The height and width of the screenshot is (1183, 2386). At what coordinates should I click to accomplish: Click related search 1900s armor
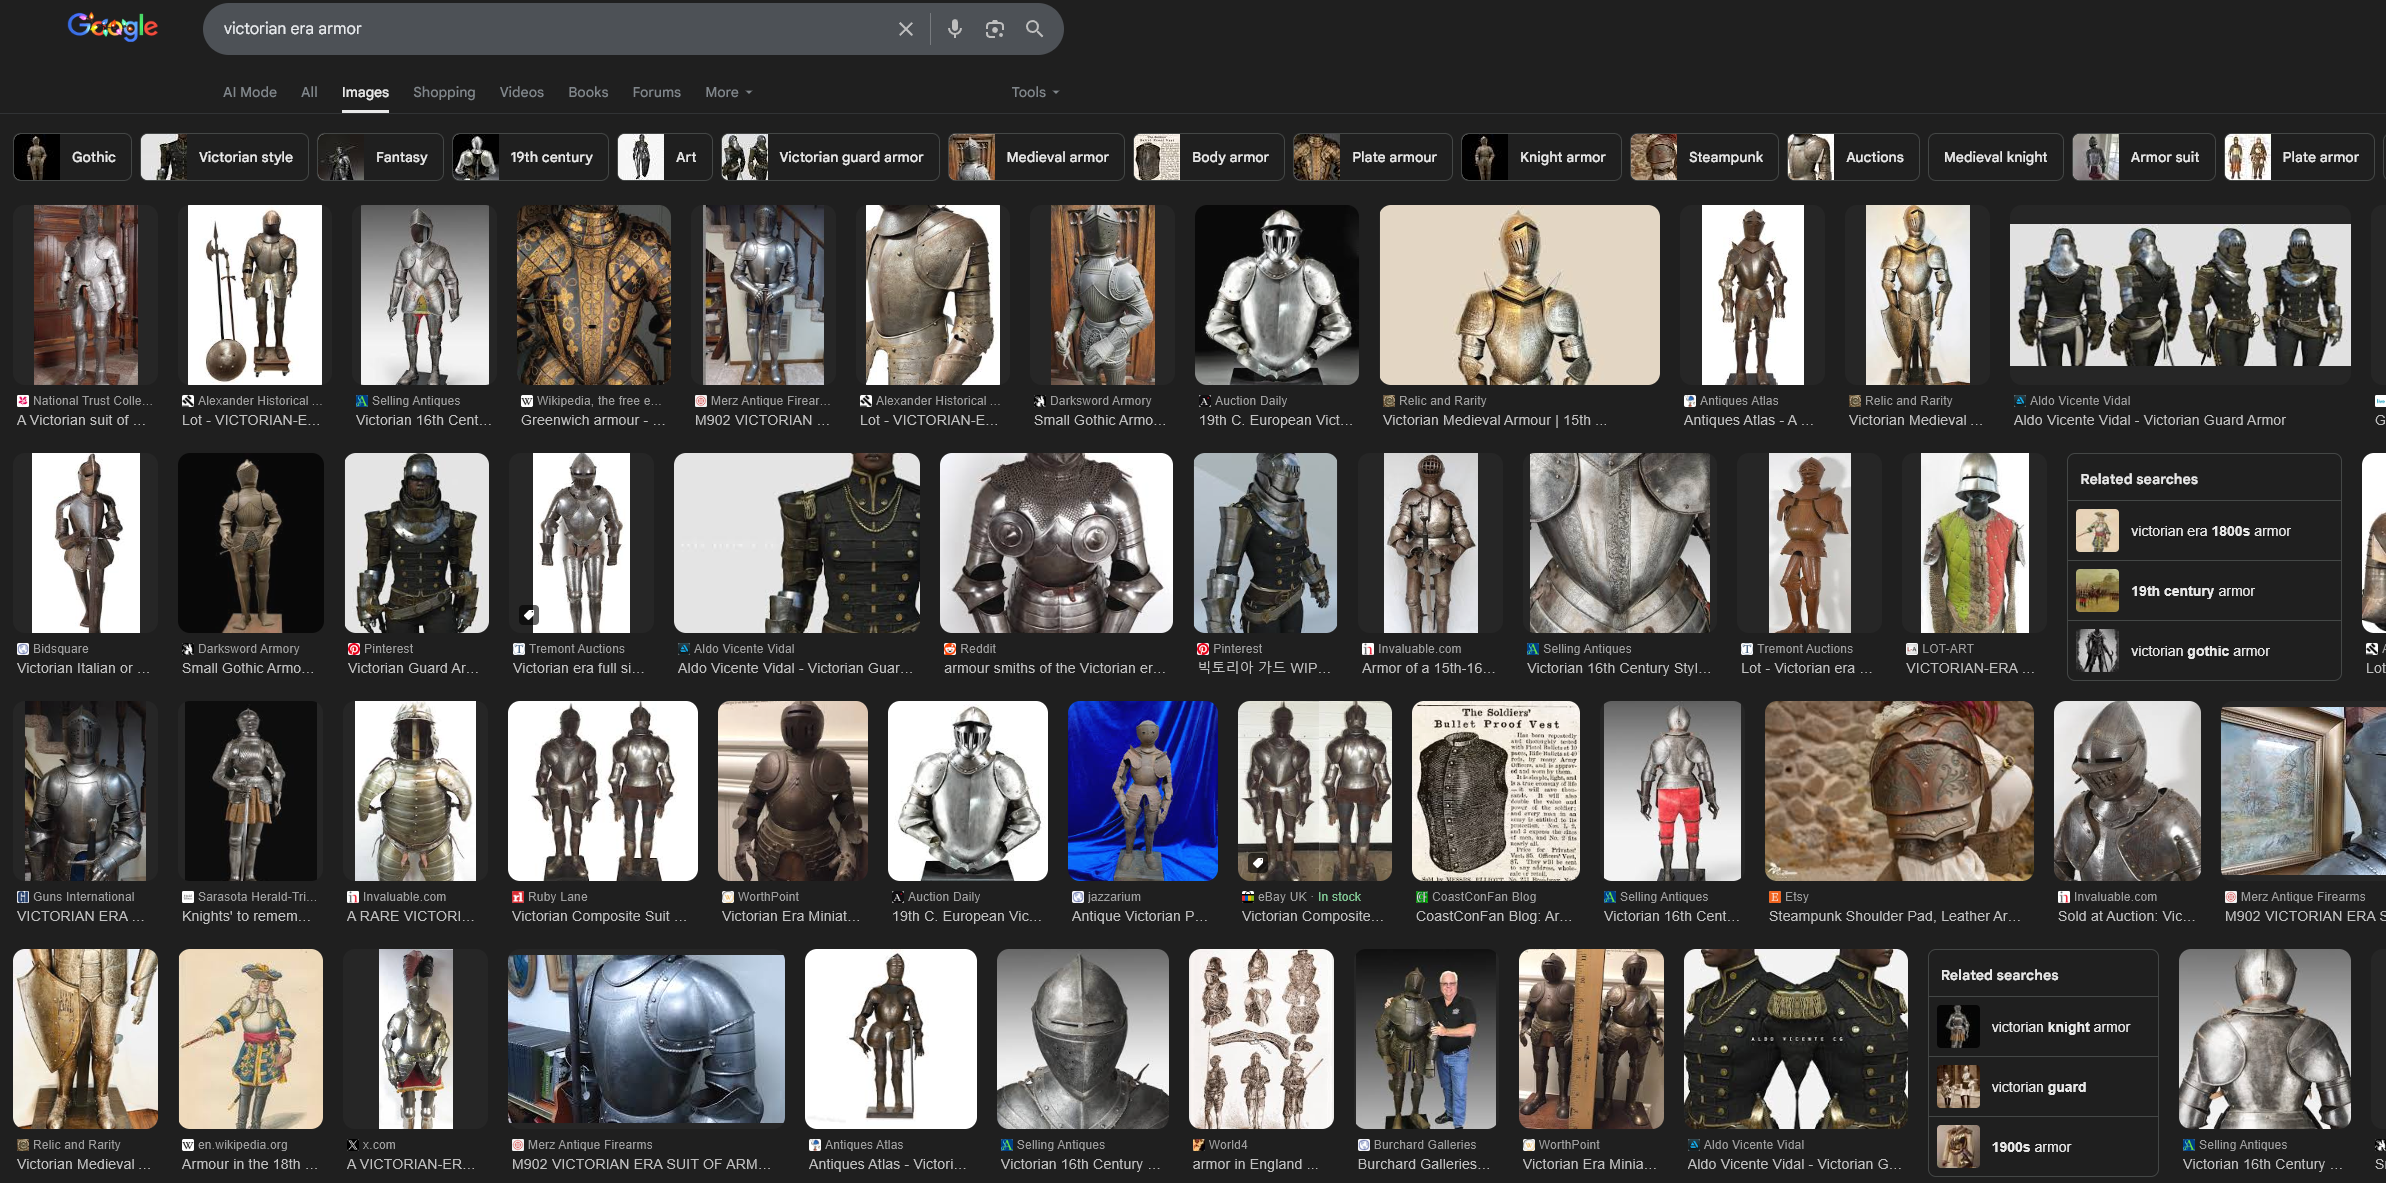pos(2030,1147)
